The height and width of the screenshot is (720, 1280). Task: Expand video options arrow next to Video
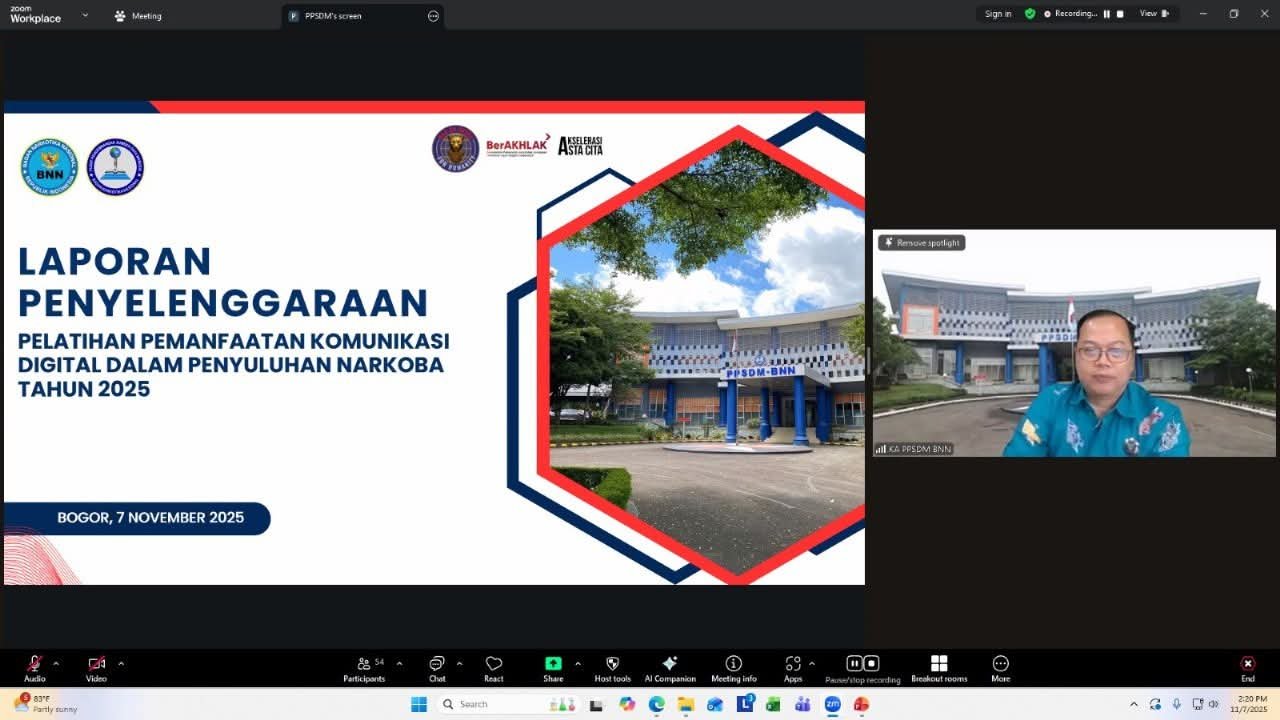(121, 663)
